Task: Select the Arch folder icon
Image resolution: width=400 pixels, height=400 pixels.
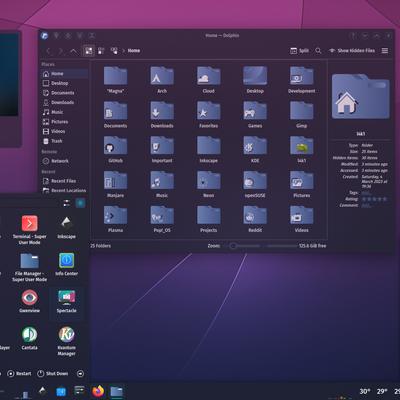Action: (x=162, y=76)
